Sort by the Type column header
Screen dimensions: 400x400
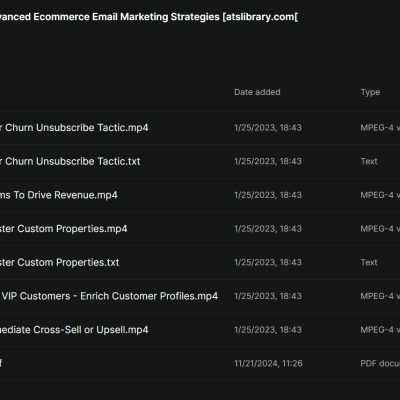370,92
